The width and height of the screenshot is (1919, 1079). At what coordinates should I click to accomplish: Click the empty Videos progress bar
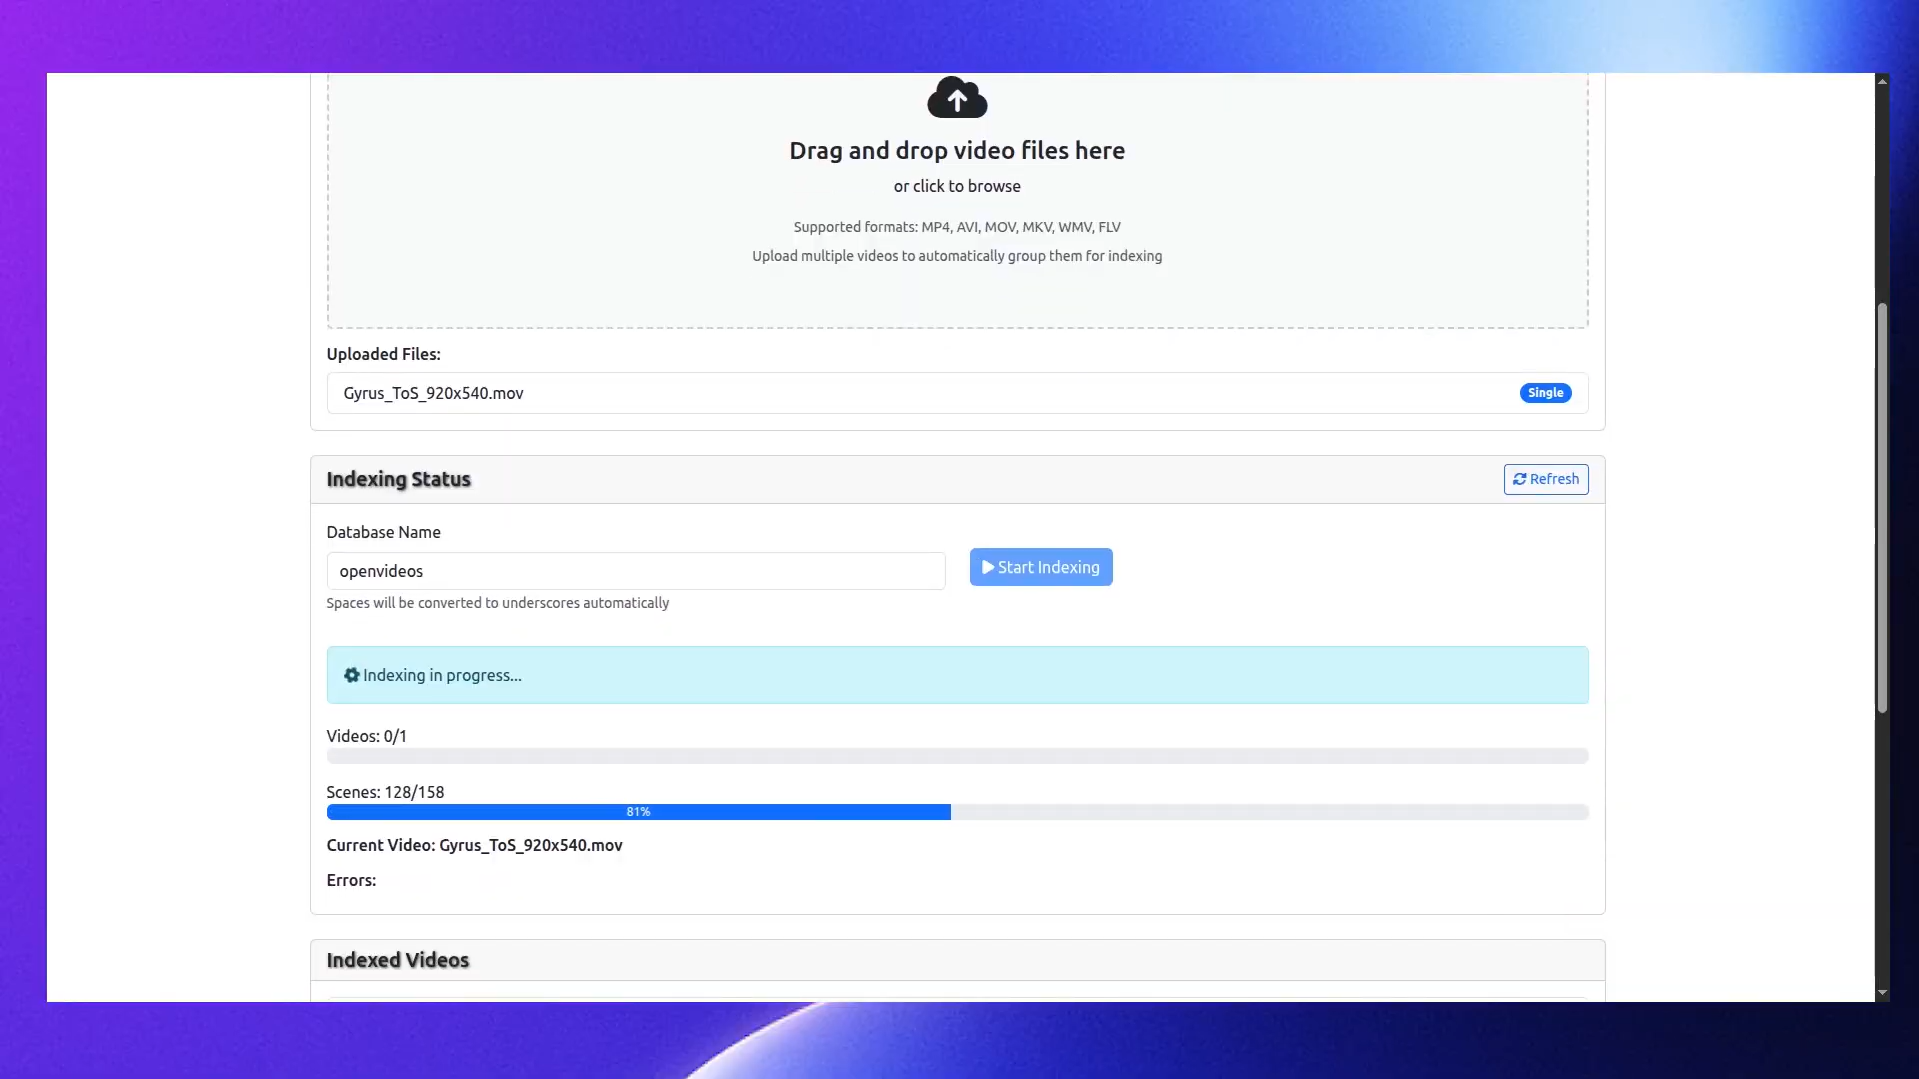click(x=956, y=755)
